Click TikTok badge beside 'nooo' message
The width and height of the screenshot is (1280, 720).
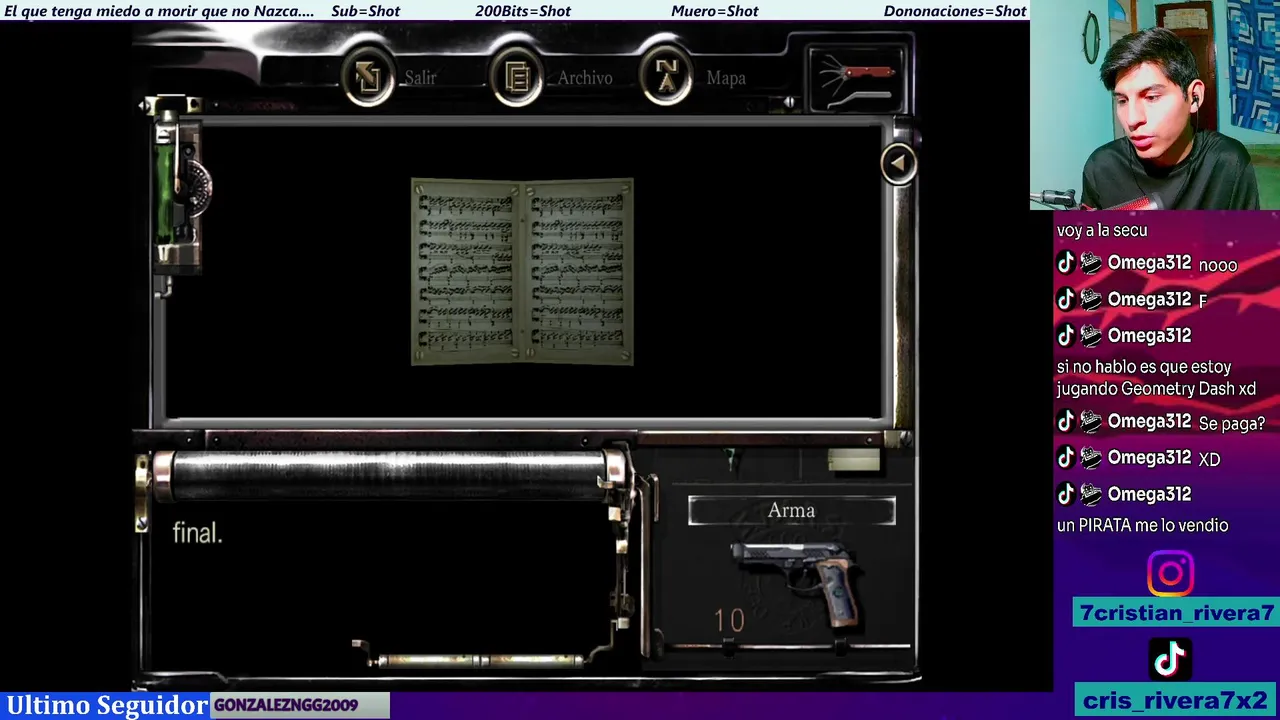[1066, 263]
